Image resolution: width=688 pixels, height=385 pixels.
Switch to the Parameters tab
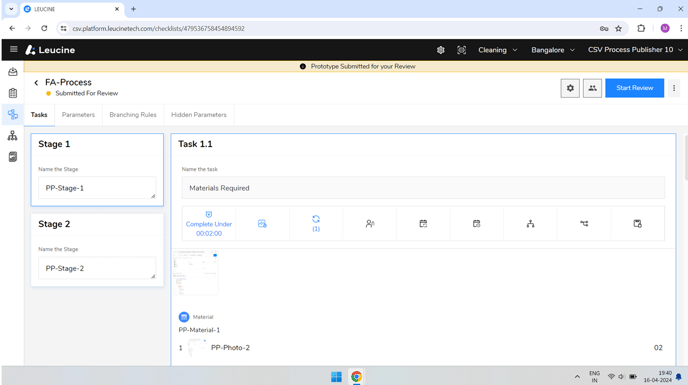(x=78, y=115)
